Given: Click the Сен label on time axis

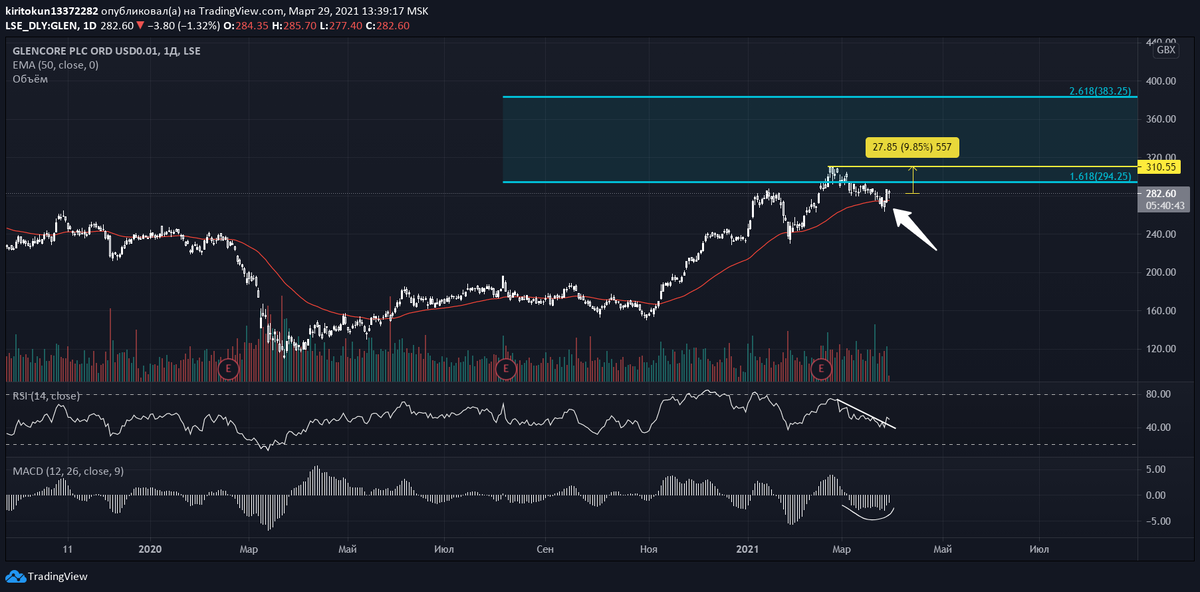Looking at the screenshot, I should tap(545, 549).
